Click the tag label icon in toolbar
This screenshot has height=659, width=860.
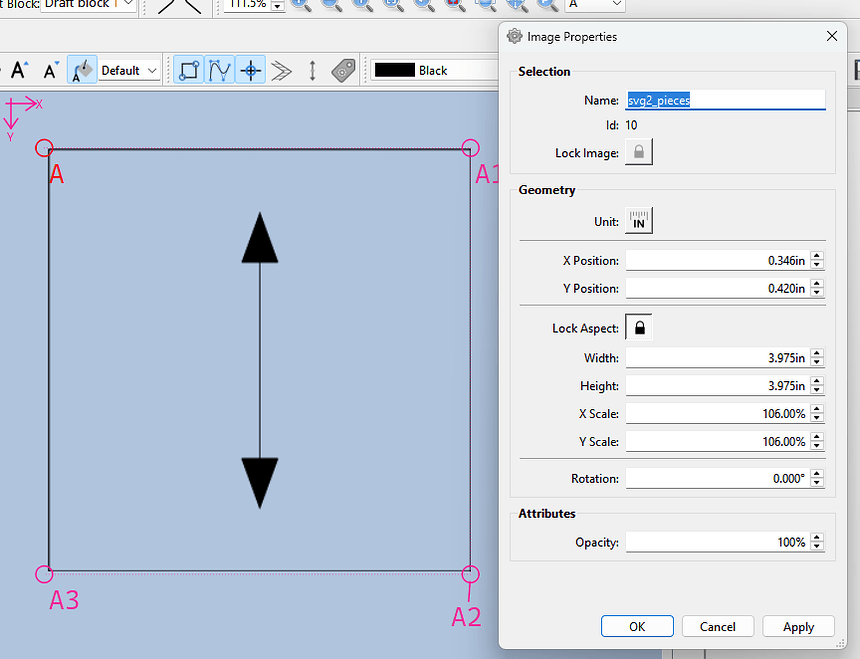[x=344, y=71]
